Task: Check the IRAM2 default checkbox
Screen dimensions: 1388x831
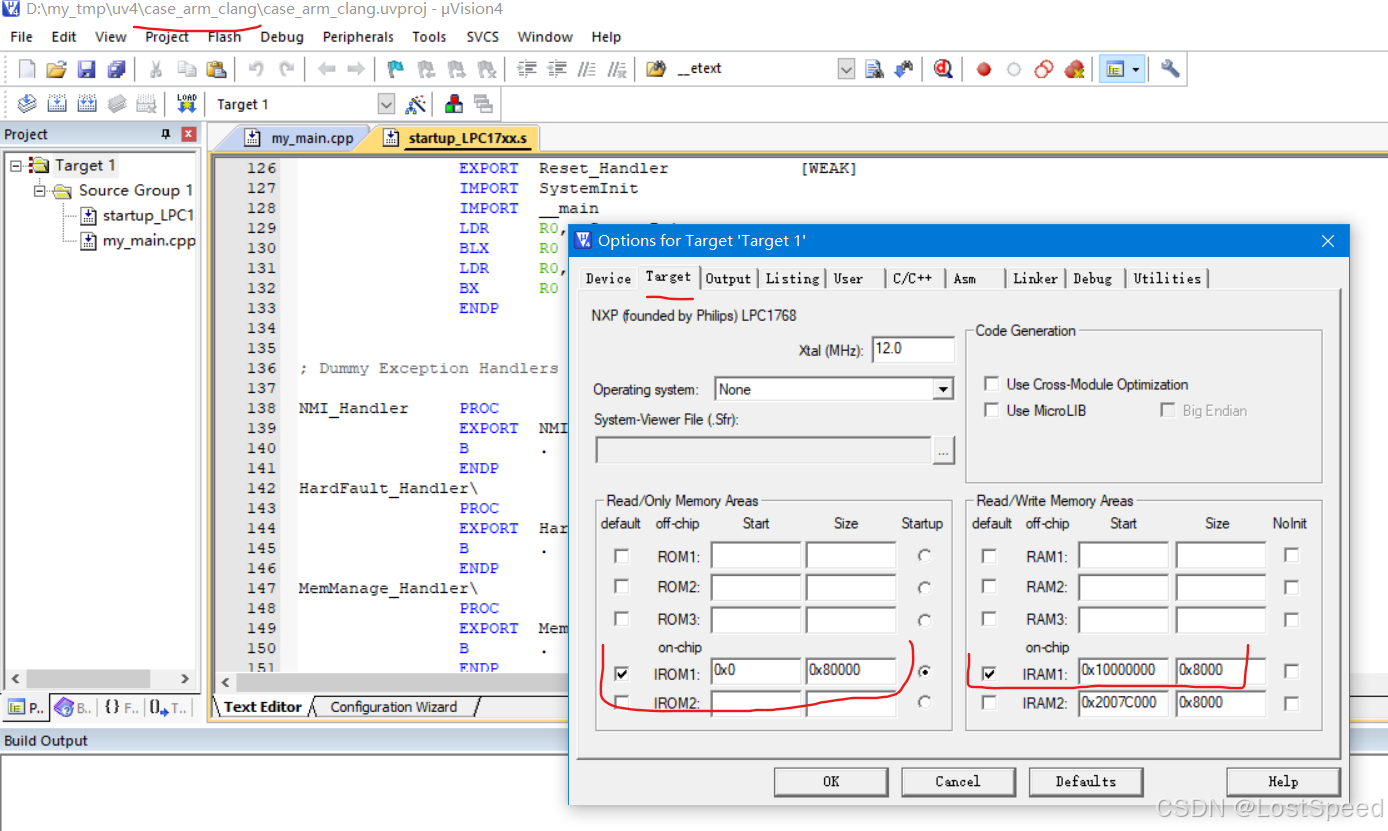Action: [989, 703]
